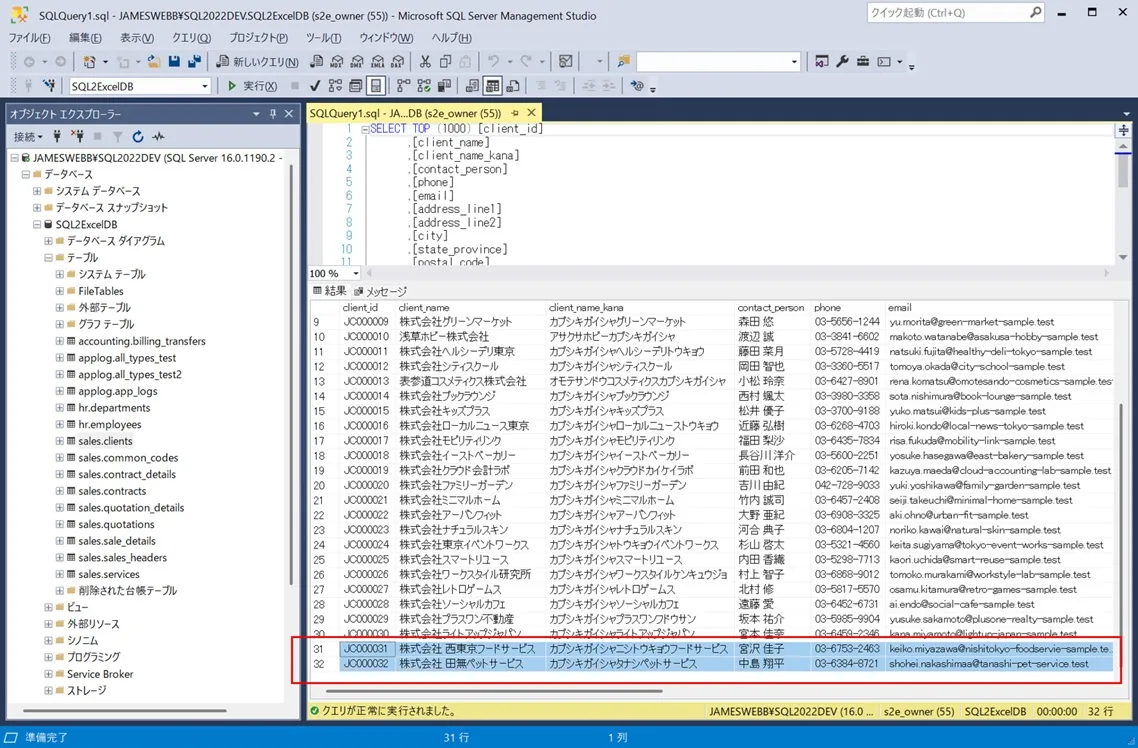Click the Save file icon

point(174,62)
